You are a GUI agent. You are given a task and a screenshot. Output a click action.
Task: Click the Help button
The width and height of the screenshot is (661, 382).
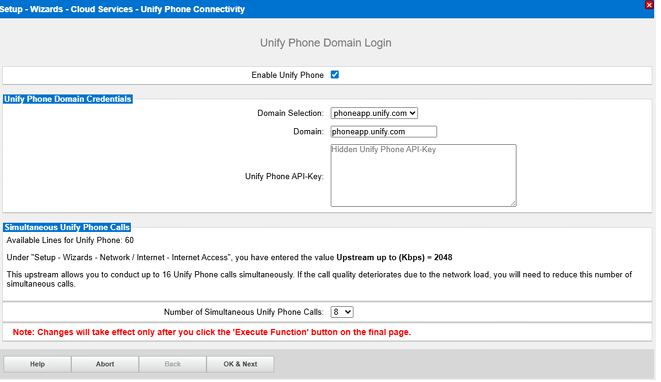[38, 364]
